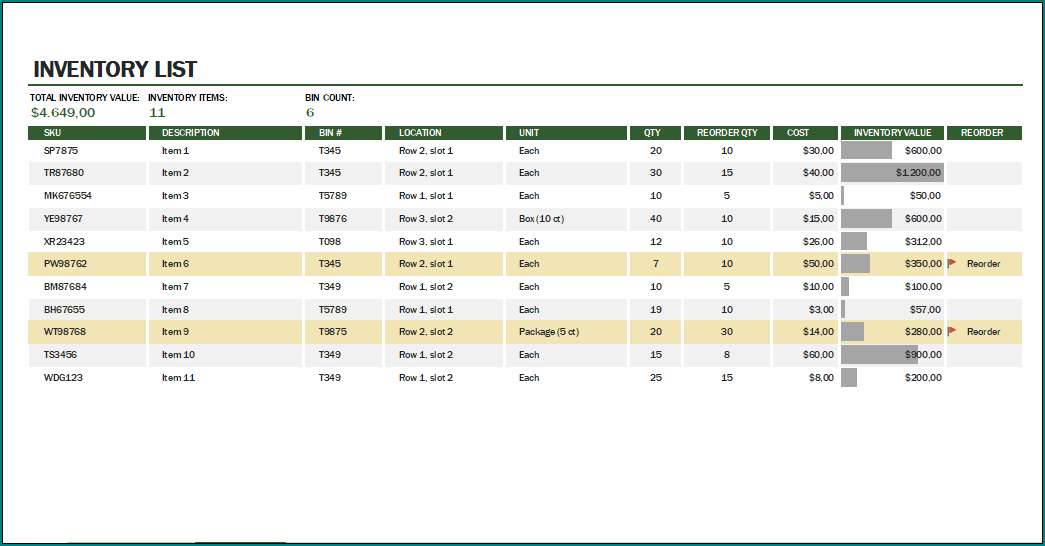Click the BIN # column header
The height and width of the screenshot is (546, 1045).
331,133
